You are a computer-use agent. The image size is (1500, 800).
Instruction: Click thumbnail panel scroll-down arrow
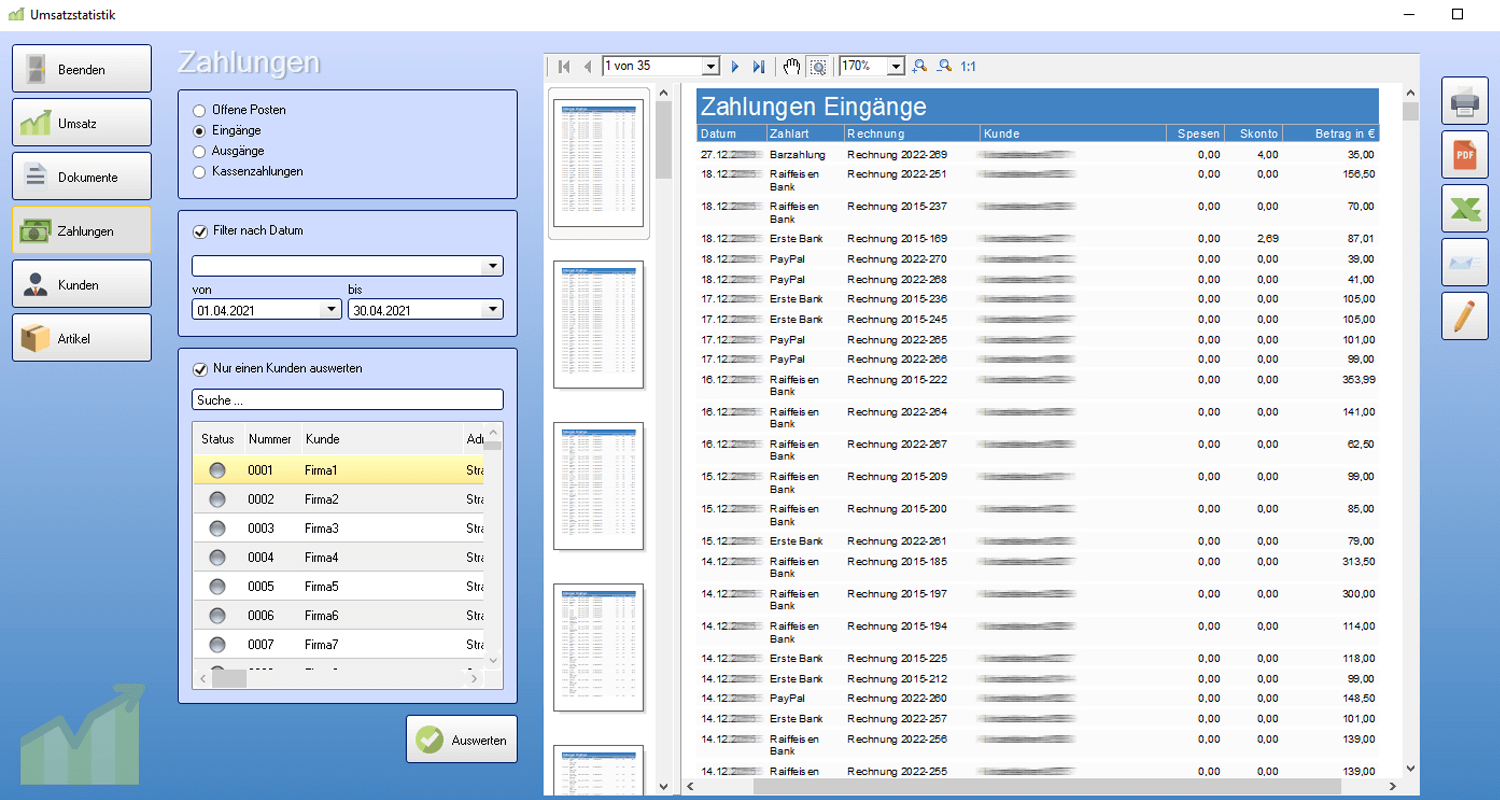(664, 787)
